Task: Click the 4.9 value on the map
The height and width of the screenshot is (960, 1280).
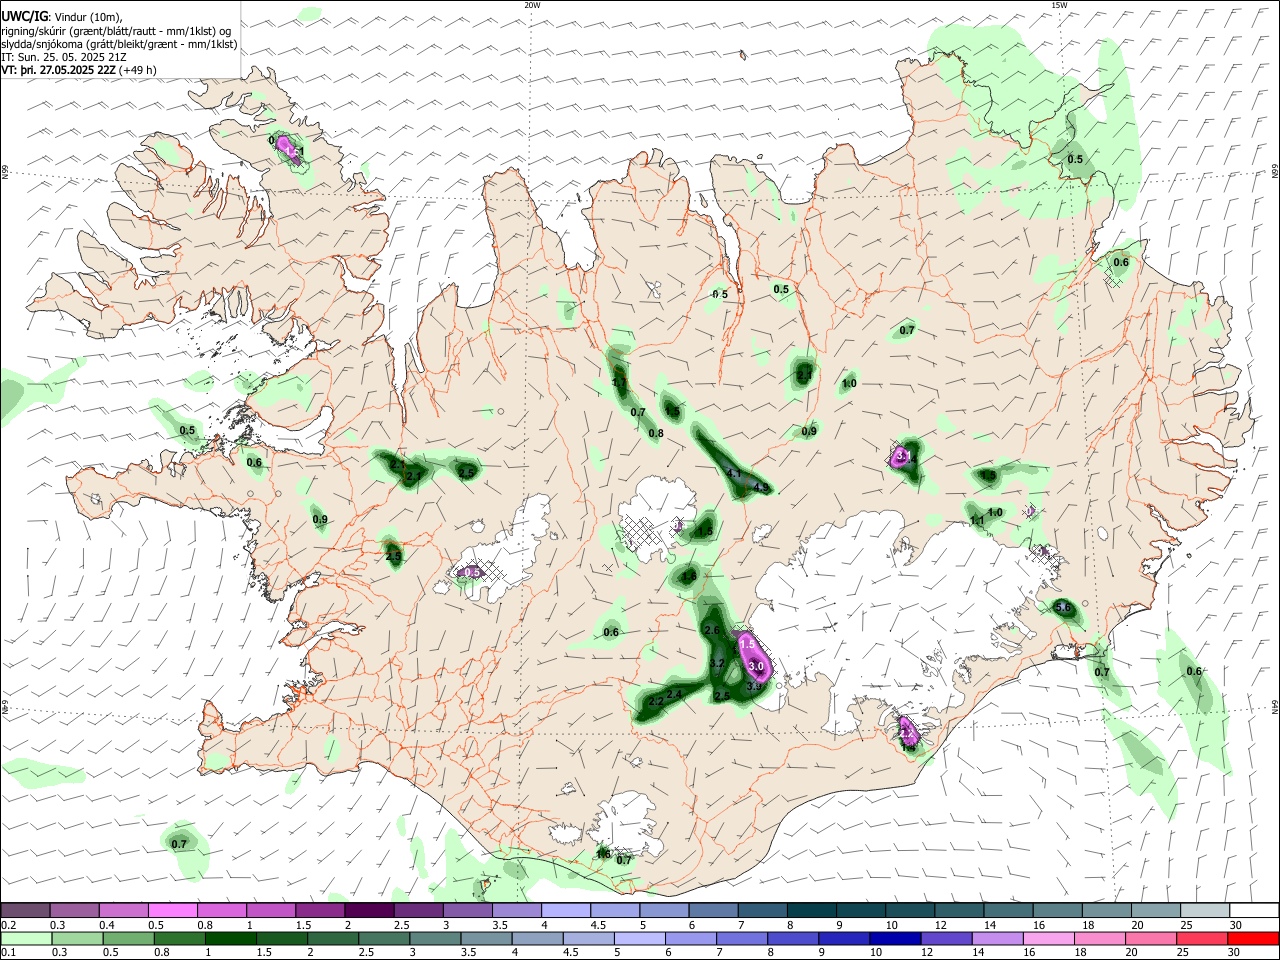Action: [761, 487]
